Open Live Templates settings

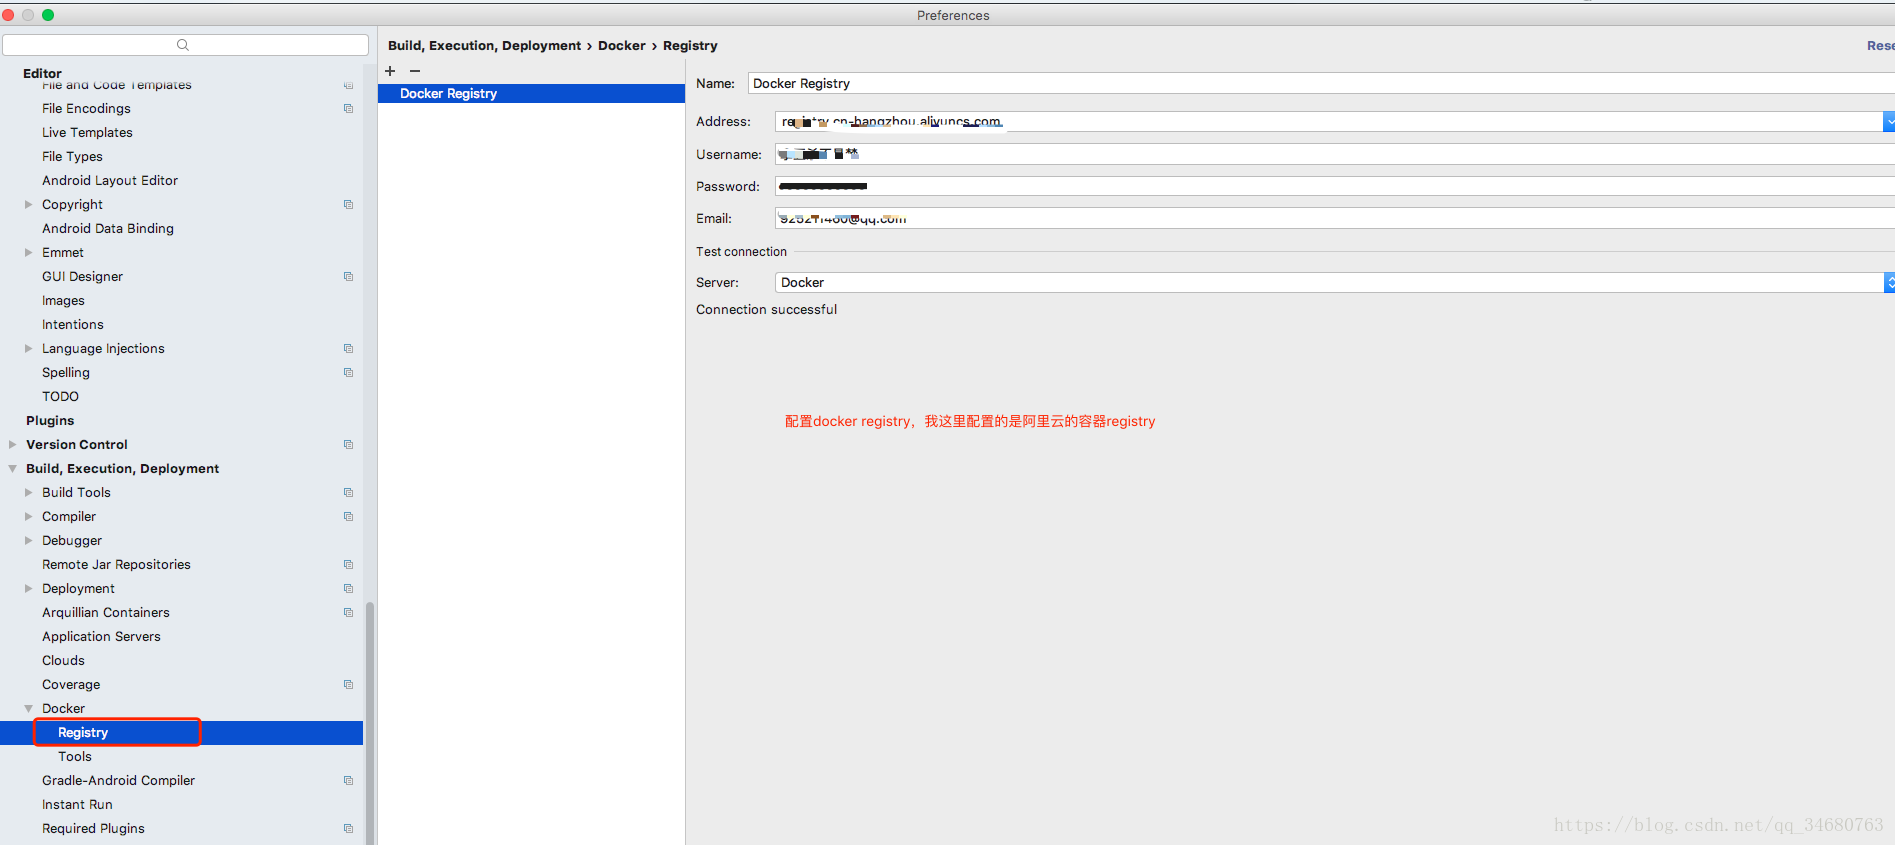click(x=87, y=132)
